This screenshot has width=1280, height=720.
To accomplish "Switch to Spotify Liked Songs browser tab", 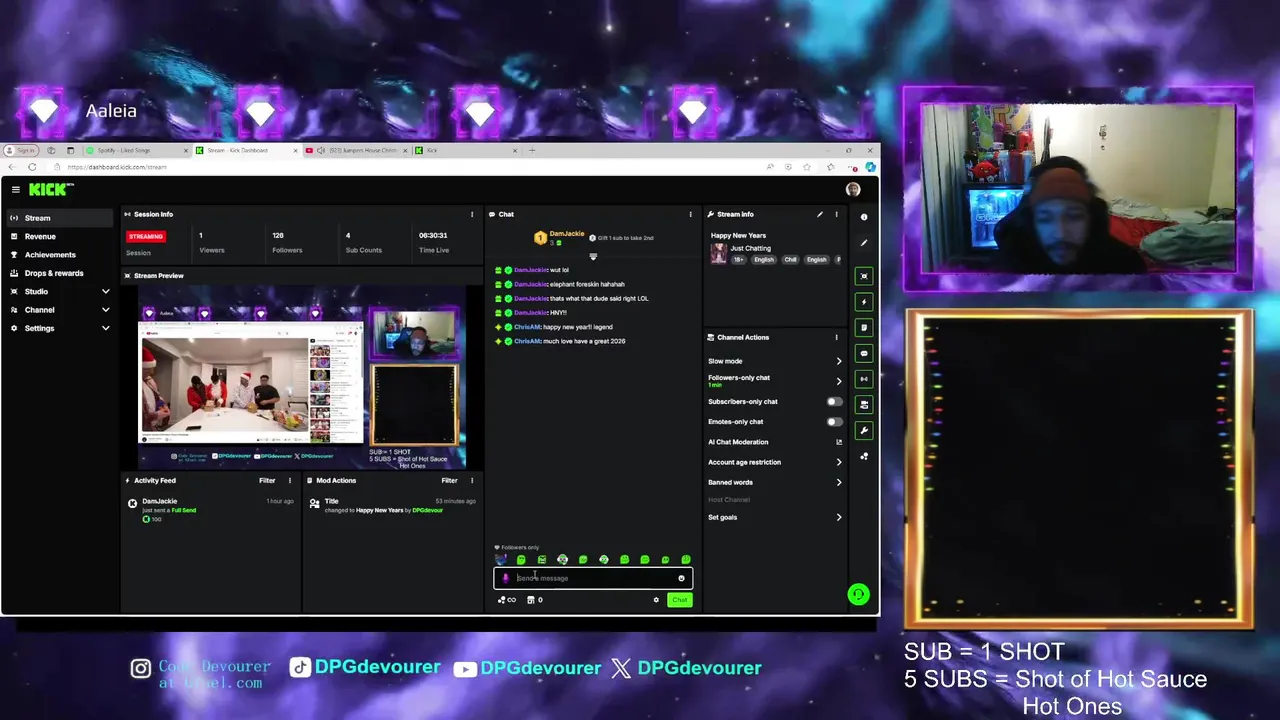I will tap(137, 150).
